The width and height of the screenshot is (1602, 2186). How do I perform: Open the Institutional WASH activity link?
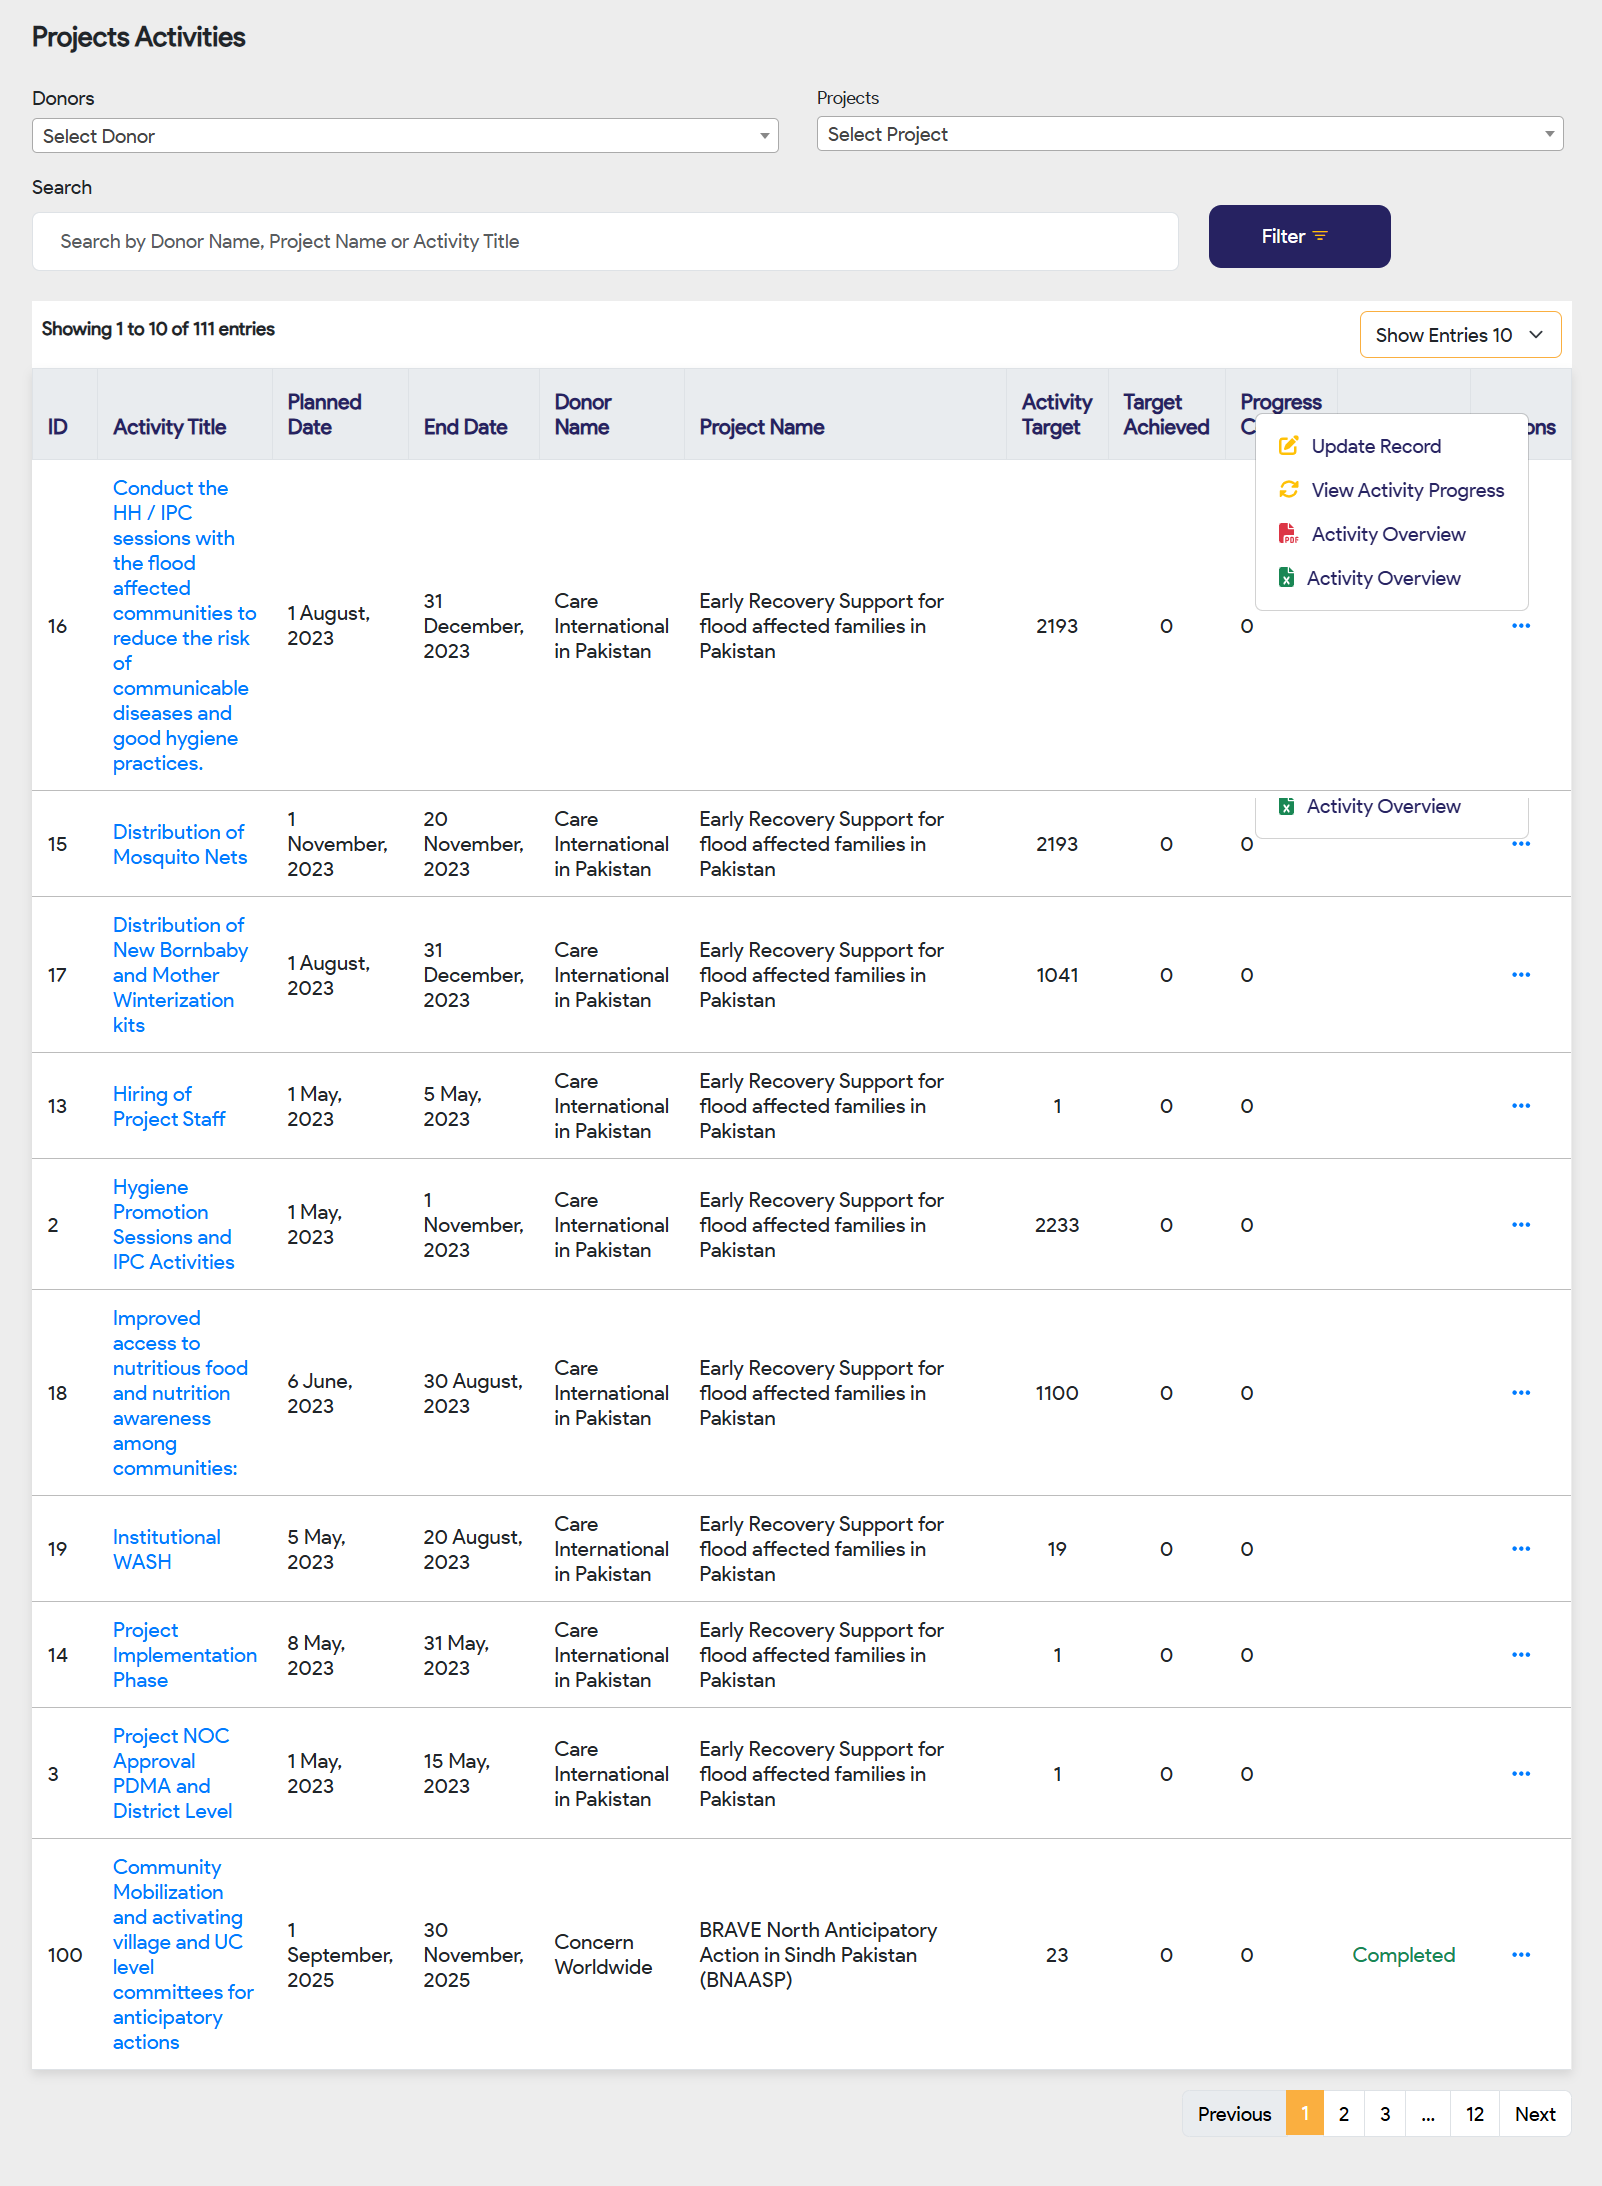(166, 1549)
